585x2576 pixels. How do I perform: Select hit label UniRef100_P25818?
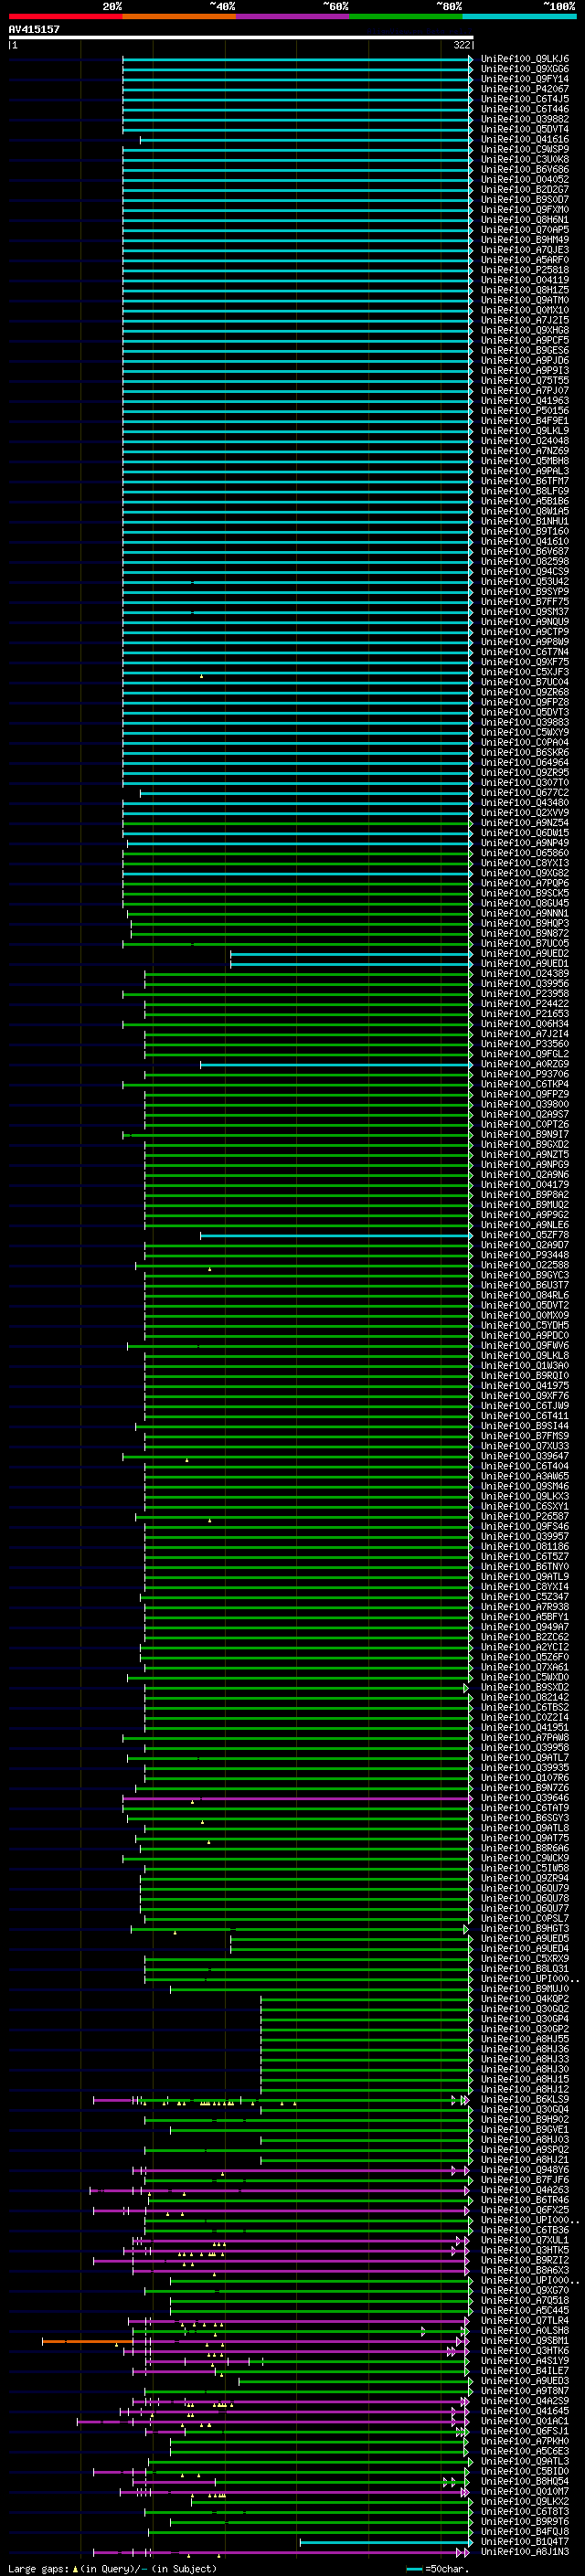[525, 270]
